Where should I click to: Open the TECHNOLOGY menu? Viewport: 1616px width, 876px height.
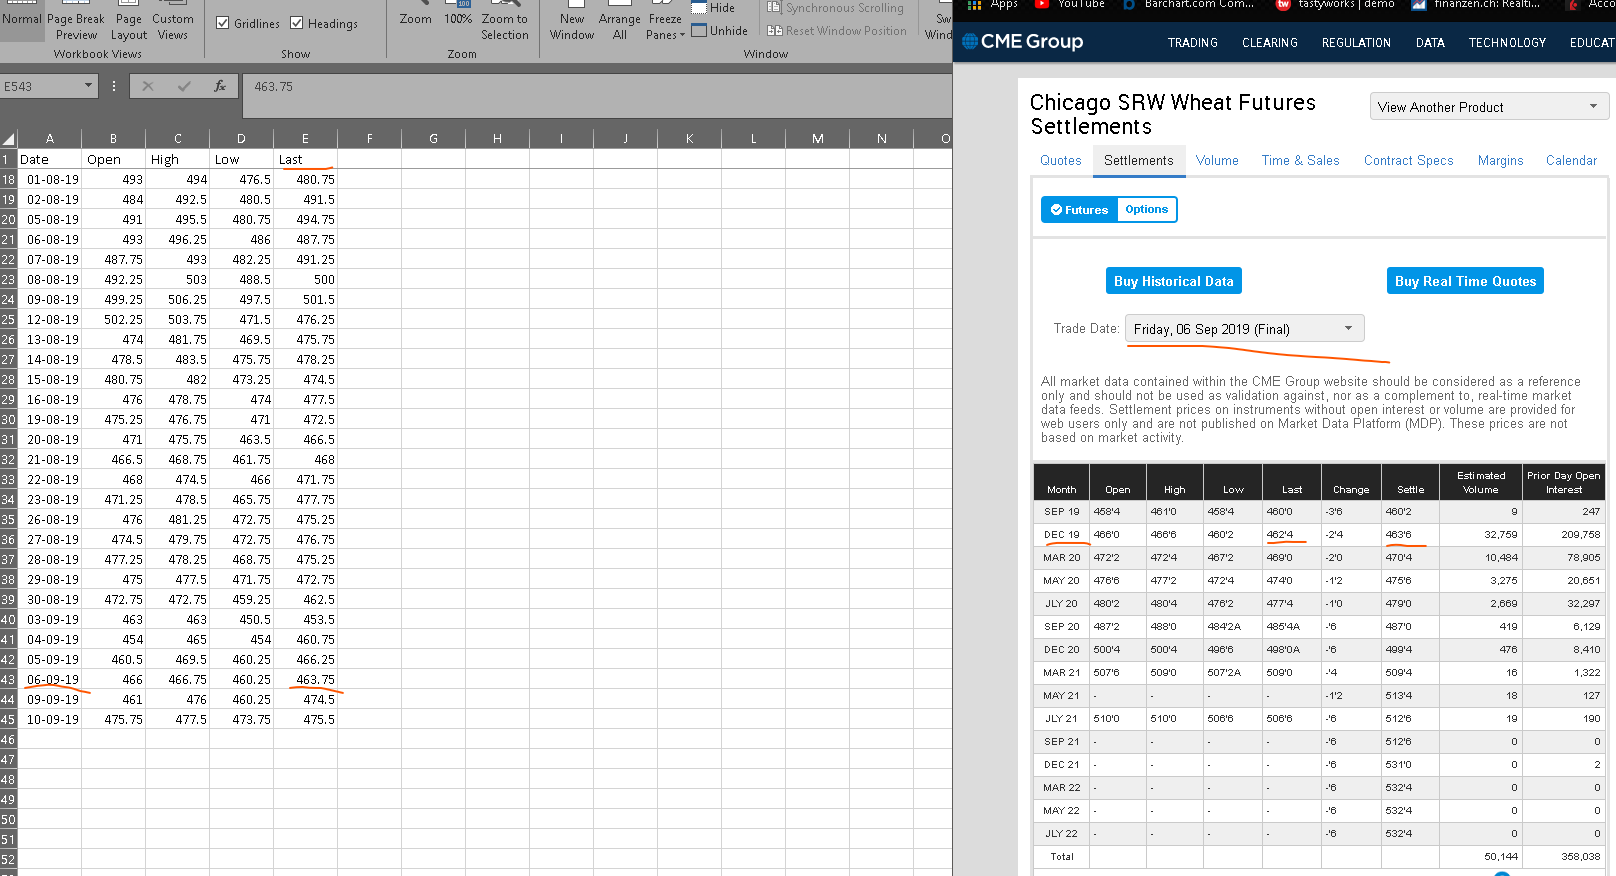point(1507,43)
